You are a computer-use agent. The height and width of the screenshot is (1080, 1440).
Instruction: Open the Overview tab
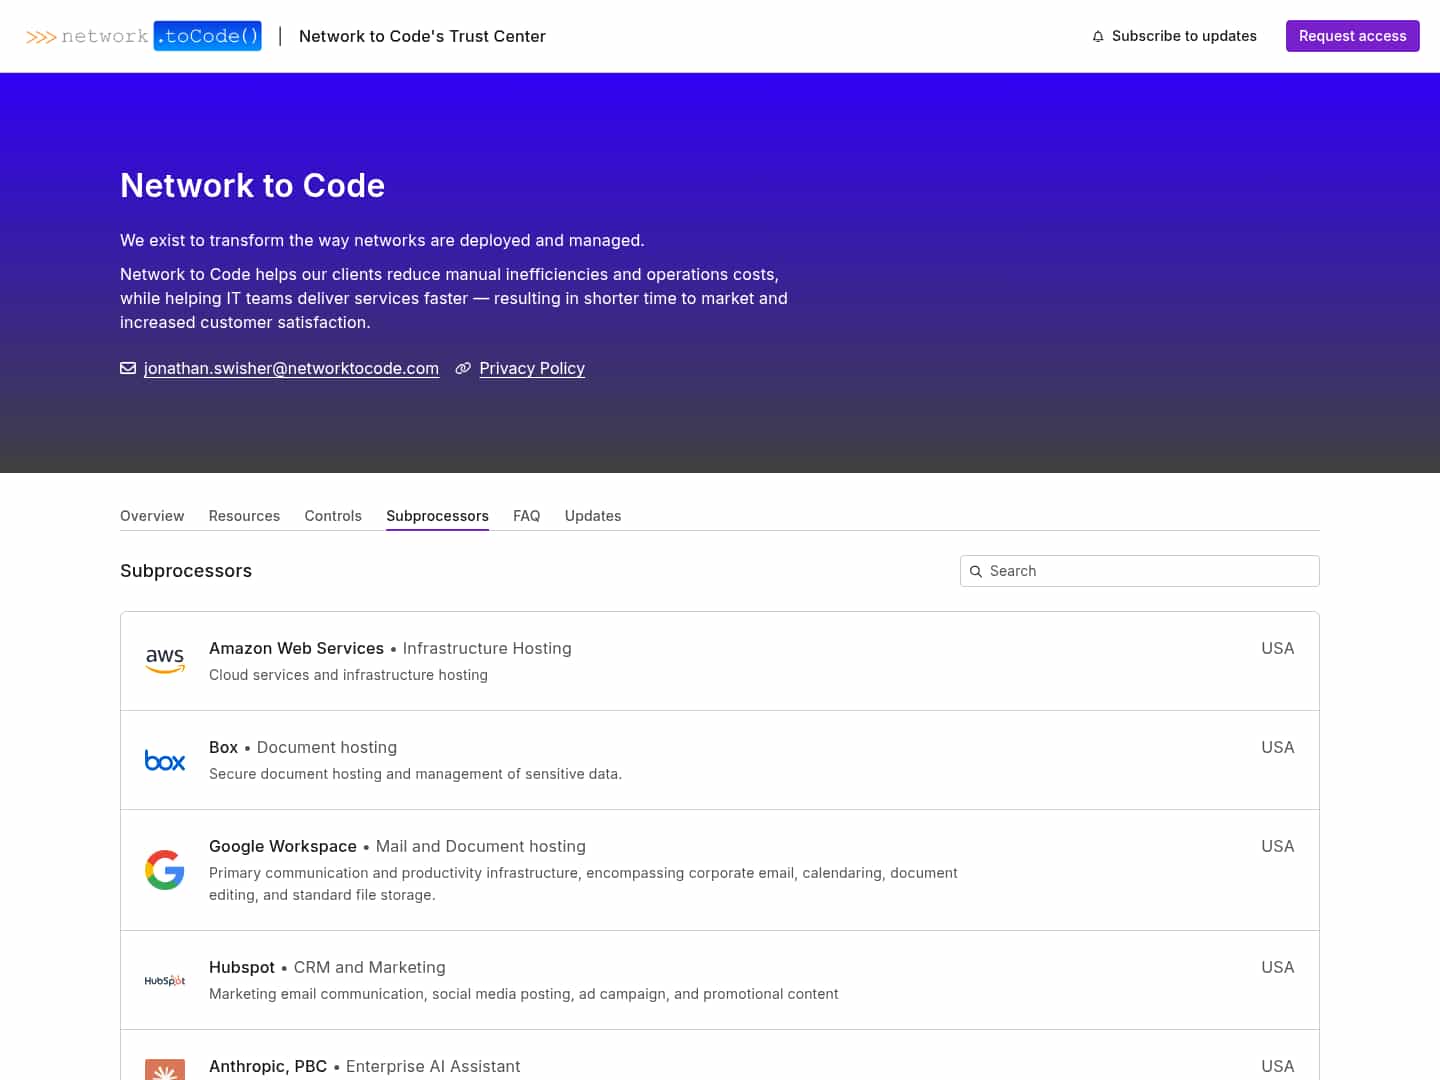pos(152,516)
